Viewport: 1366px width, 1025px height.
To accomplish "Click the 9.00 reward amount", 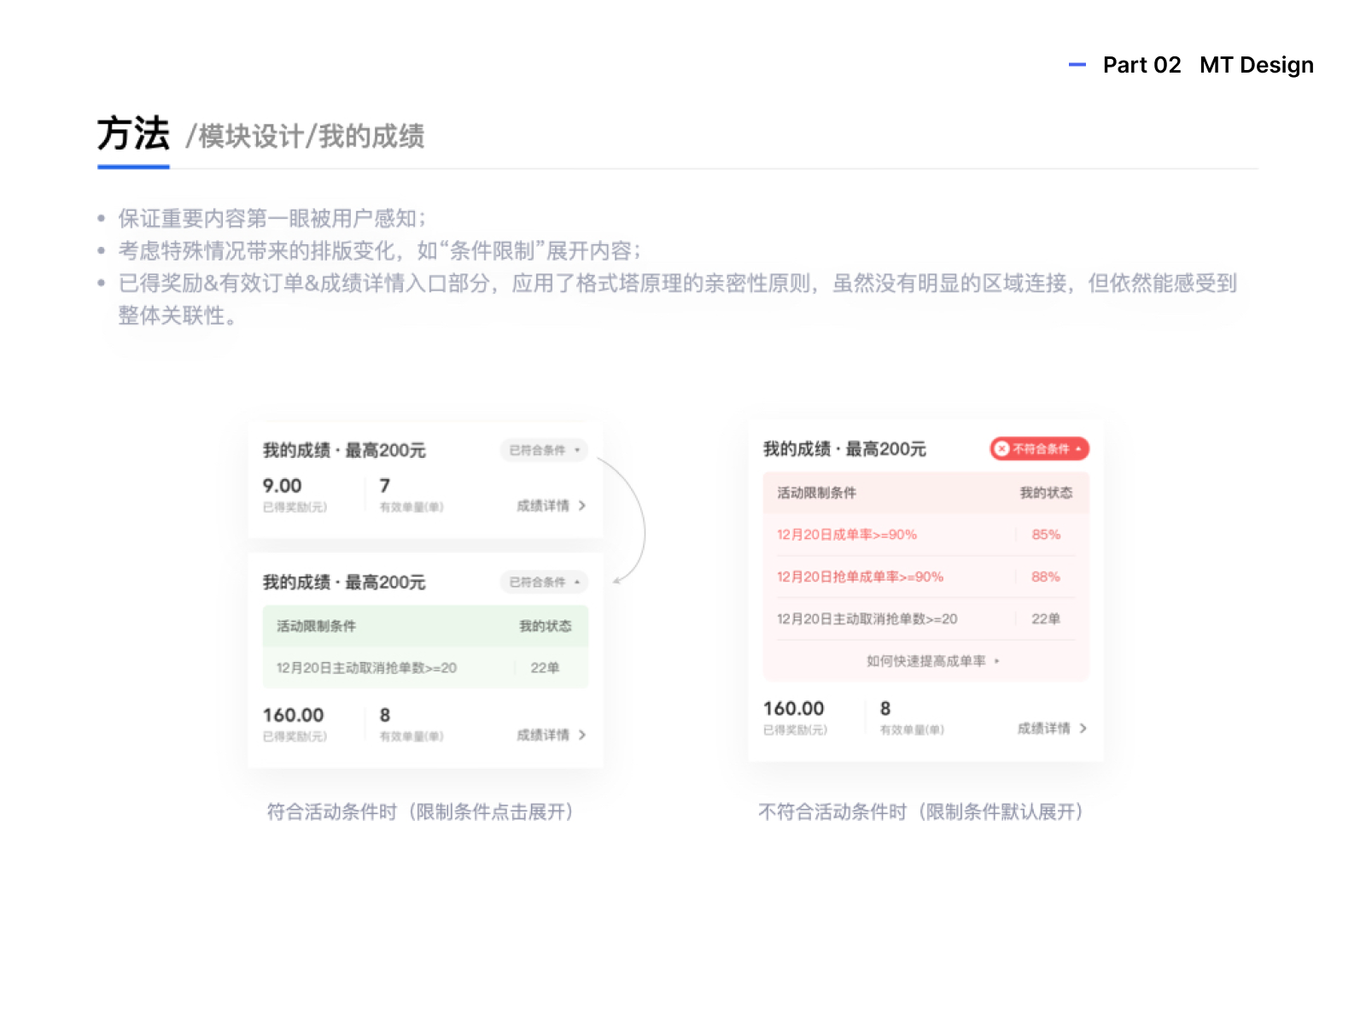I will click(x=282, y=486).
